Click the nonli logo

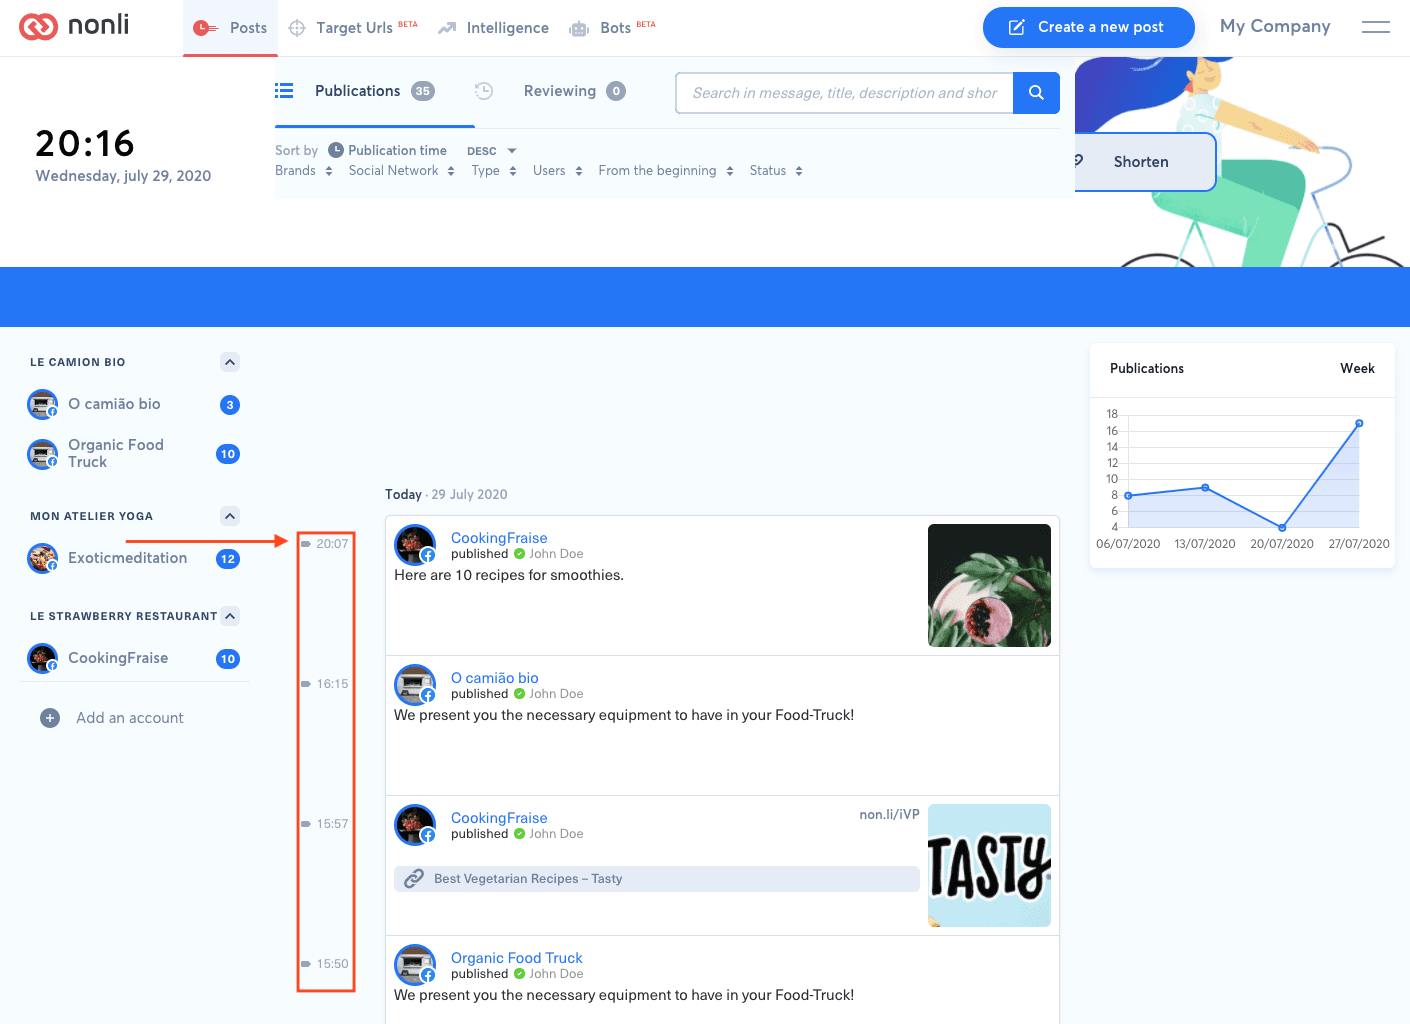point(74,26)
